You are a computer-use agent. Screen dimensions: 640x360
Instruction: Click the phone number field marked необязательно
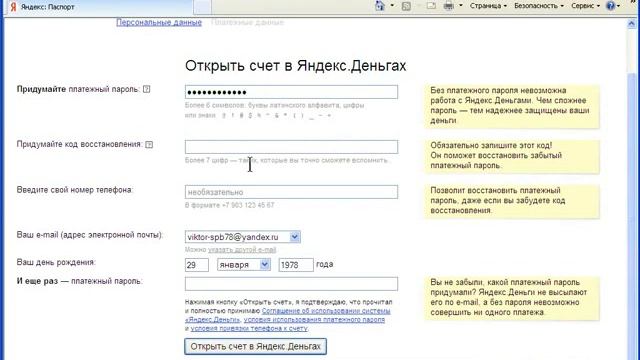[x=291, y=192]
